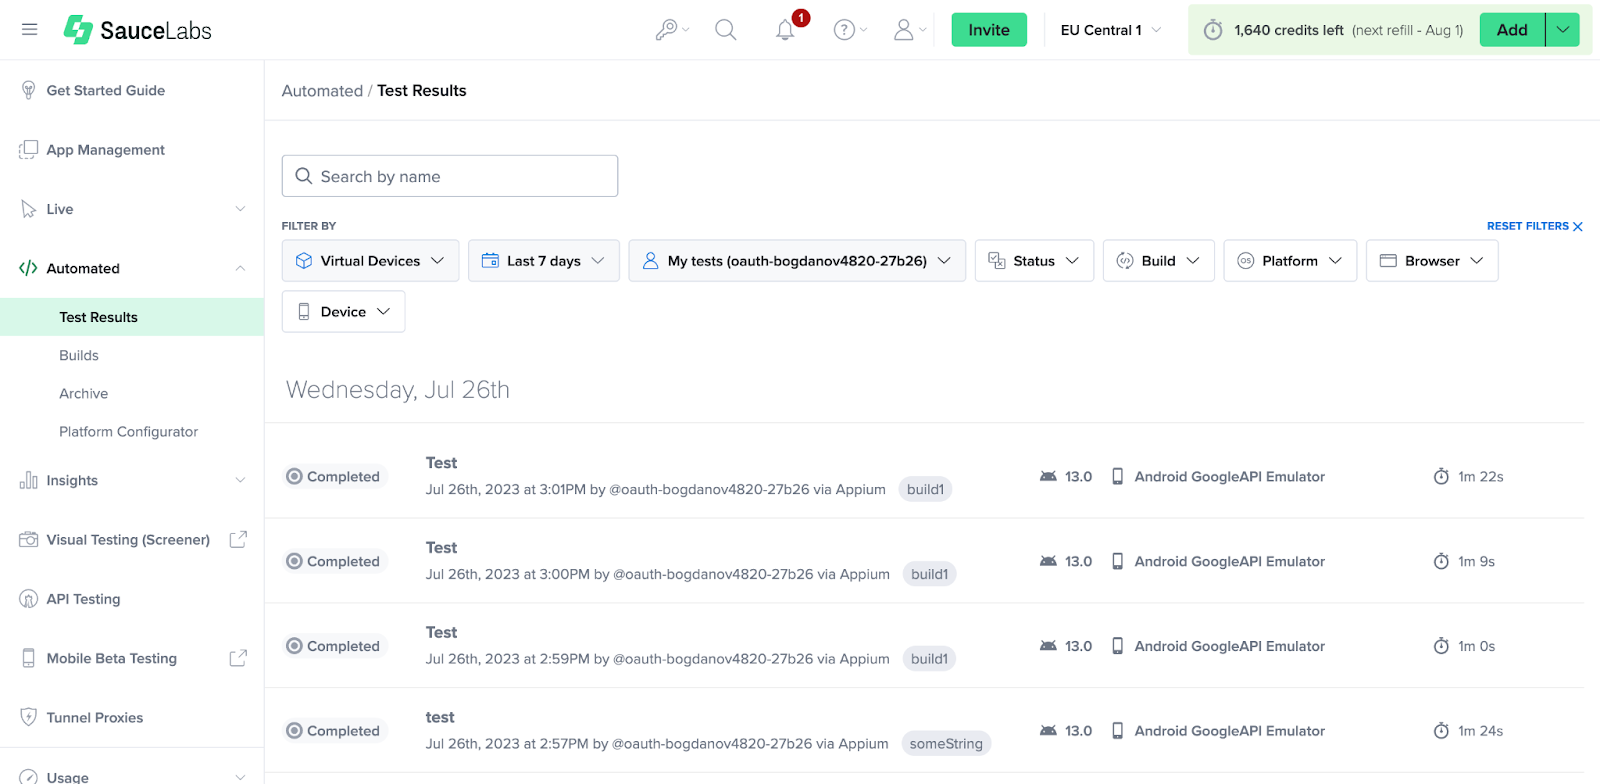The width and height of the screenshot is (1600, 784).
Task: Click build1 tag on the 3:01PM test
Action: point(925,490)
